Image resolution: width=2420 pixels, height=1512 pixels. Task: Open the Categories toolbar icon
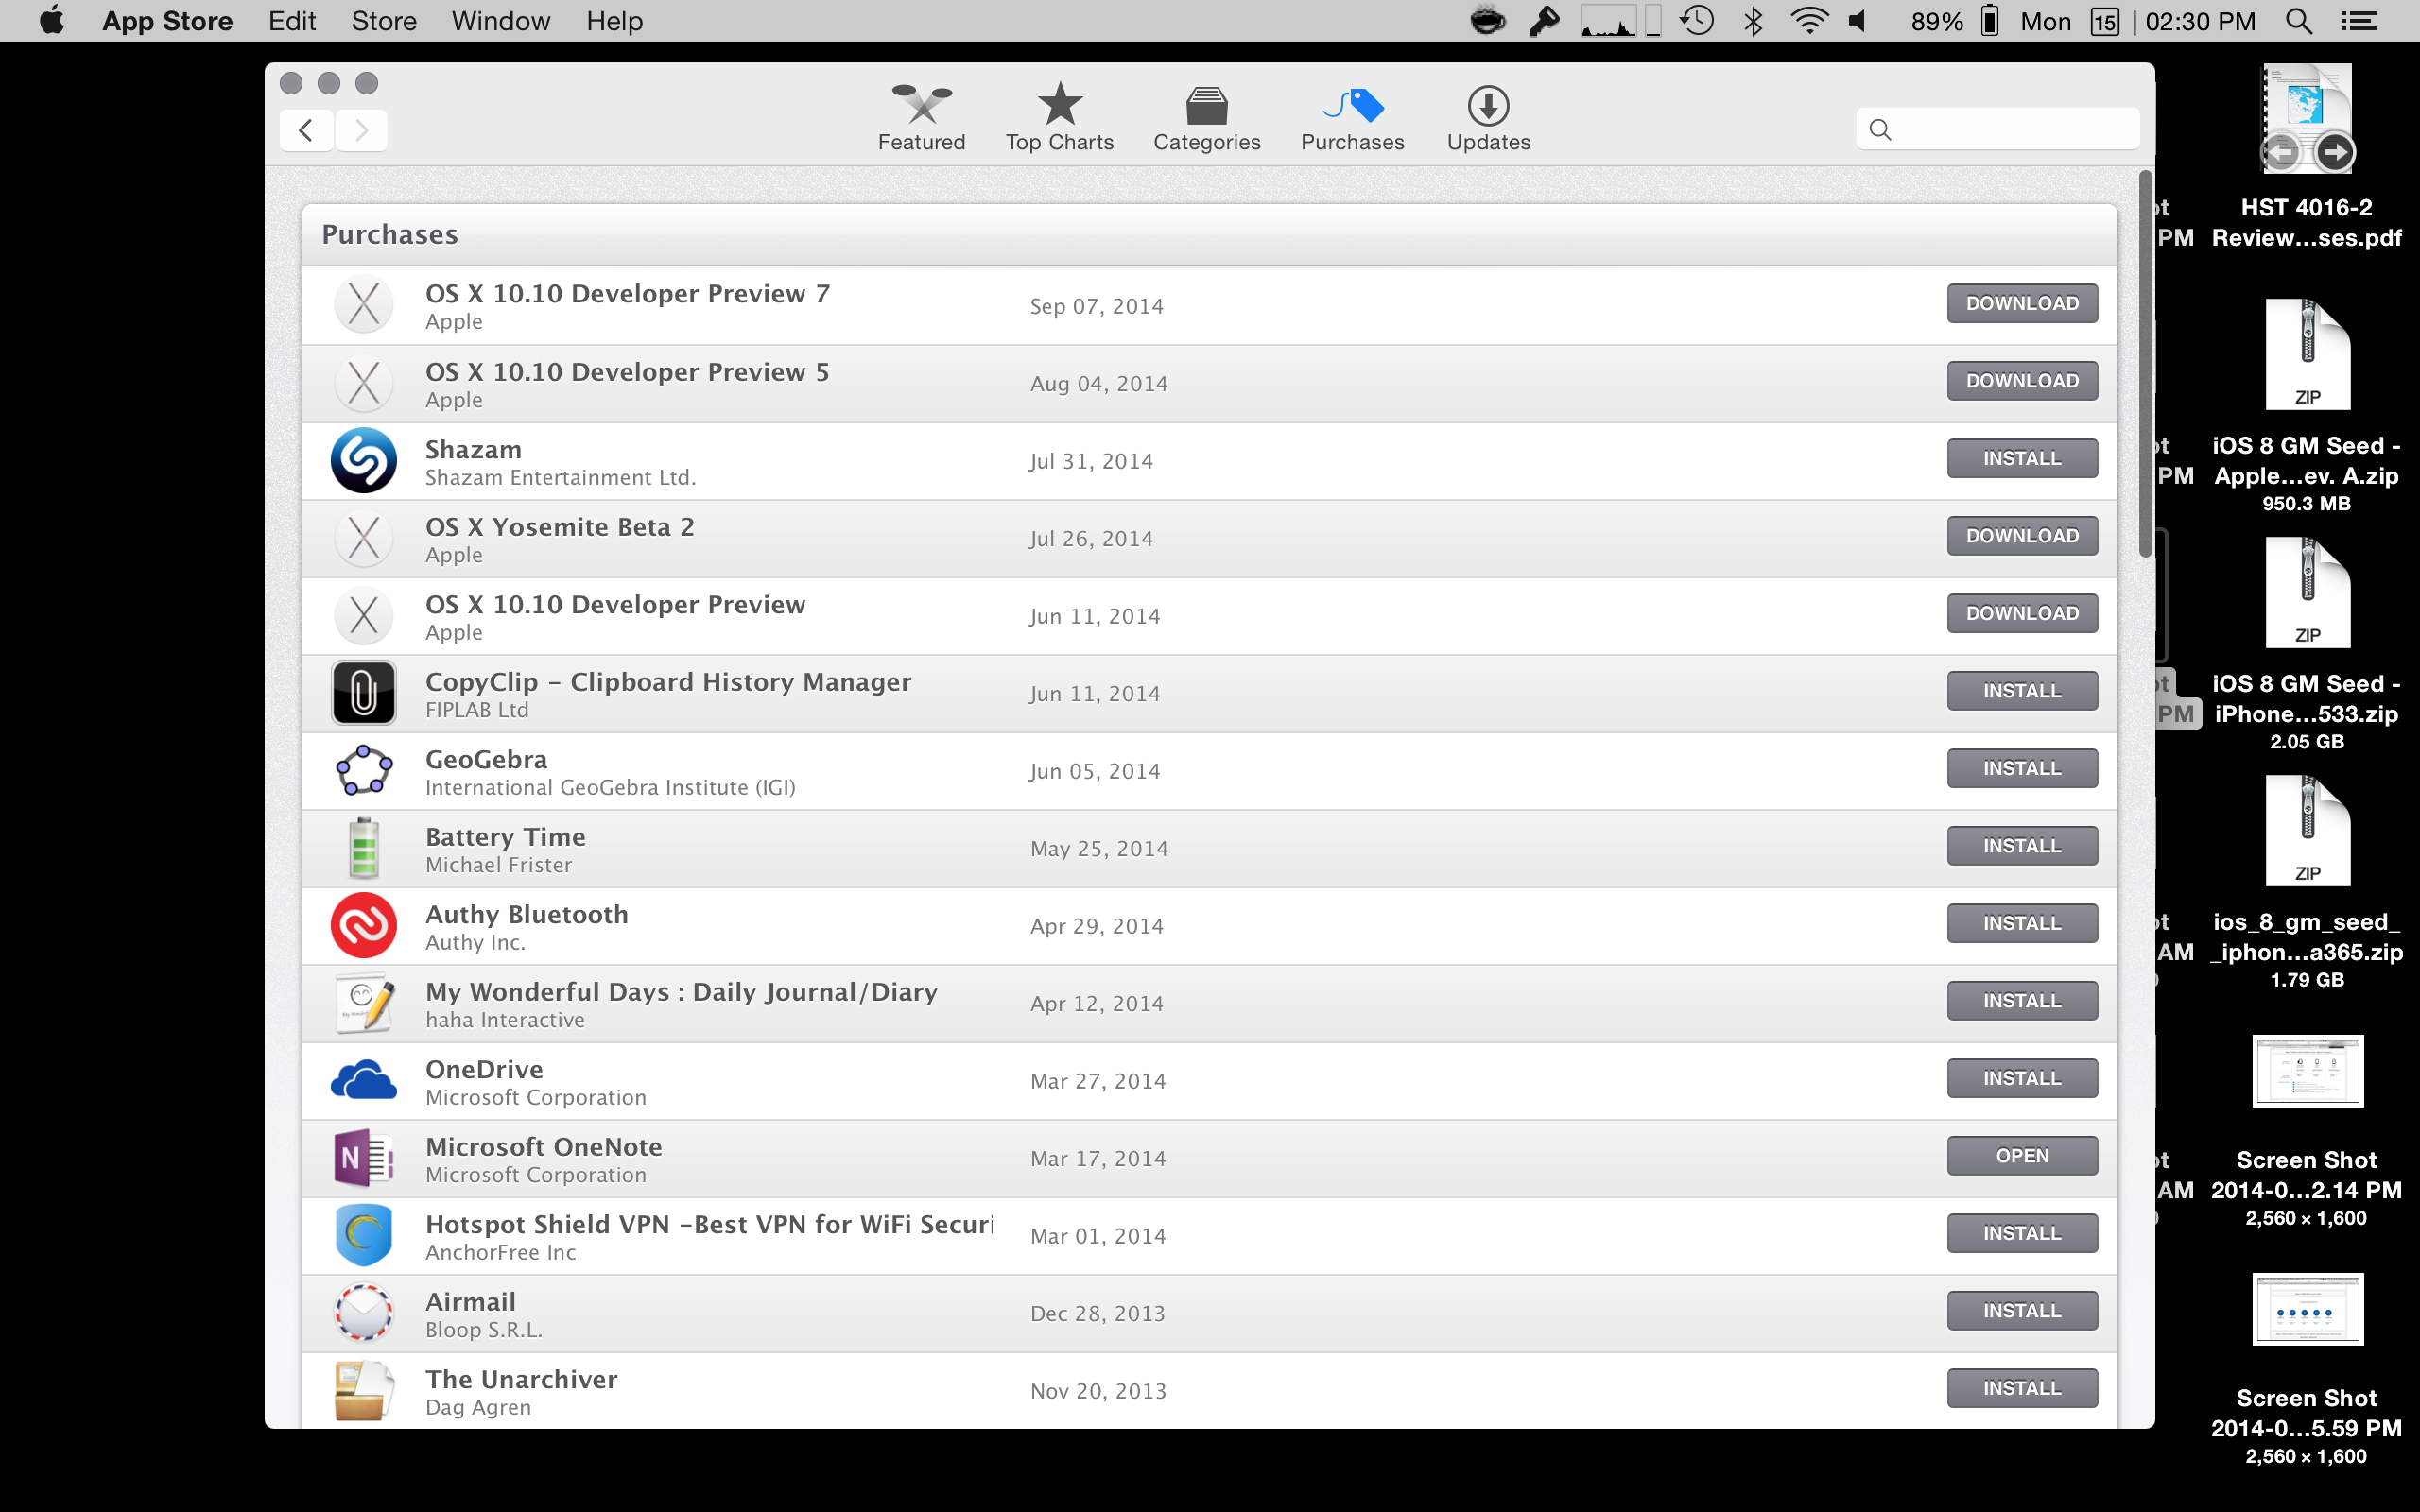point(1206,105)
